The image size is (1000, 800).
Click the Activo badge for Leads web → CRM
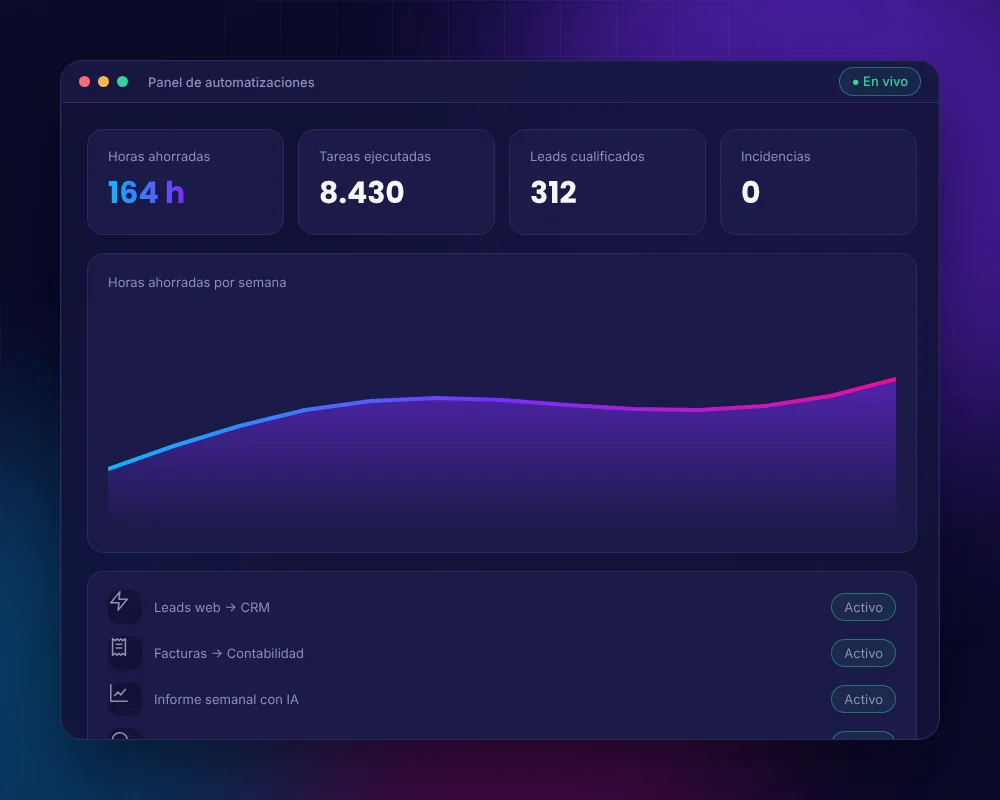863,607
